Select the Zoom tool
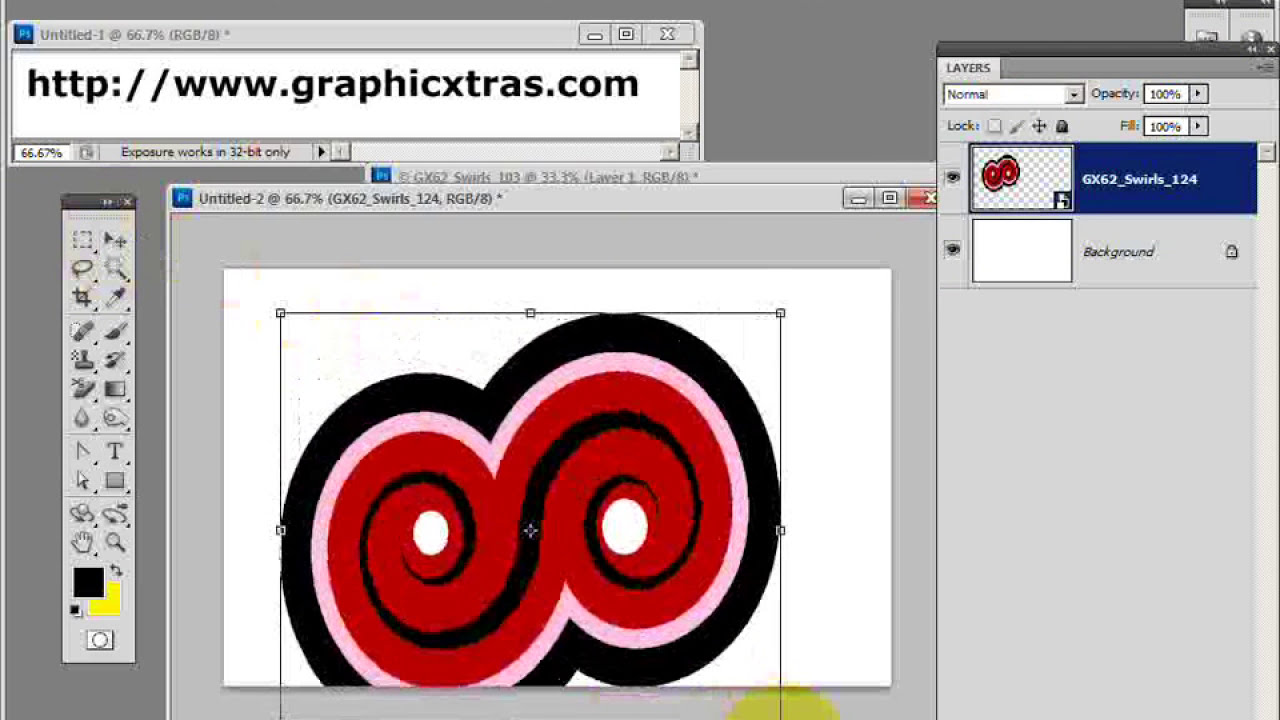The width and height of the screenshot is (1280, 720). click(x=115, y=543)
